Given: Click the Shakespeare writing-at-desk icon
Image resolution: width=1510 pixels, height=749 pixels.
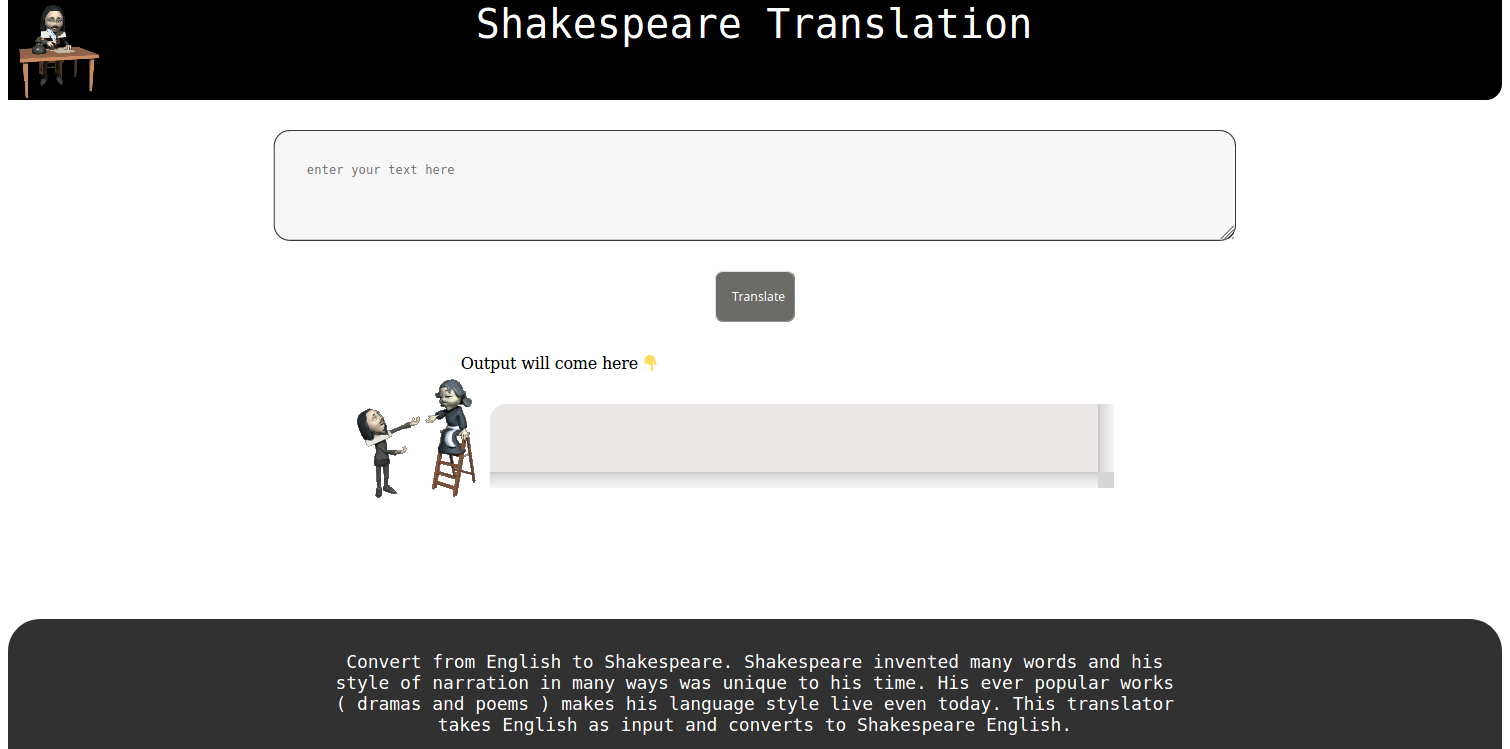Looking at the screenshot, I should [x=58, y=50].
